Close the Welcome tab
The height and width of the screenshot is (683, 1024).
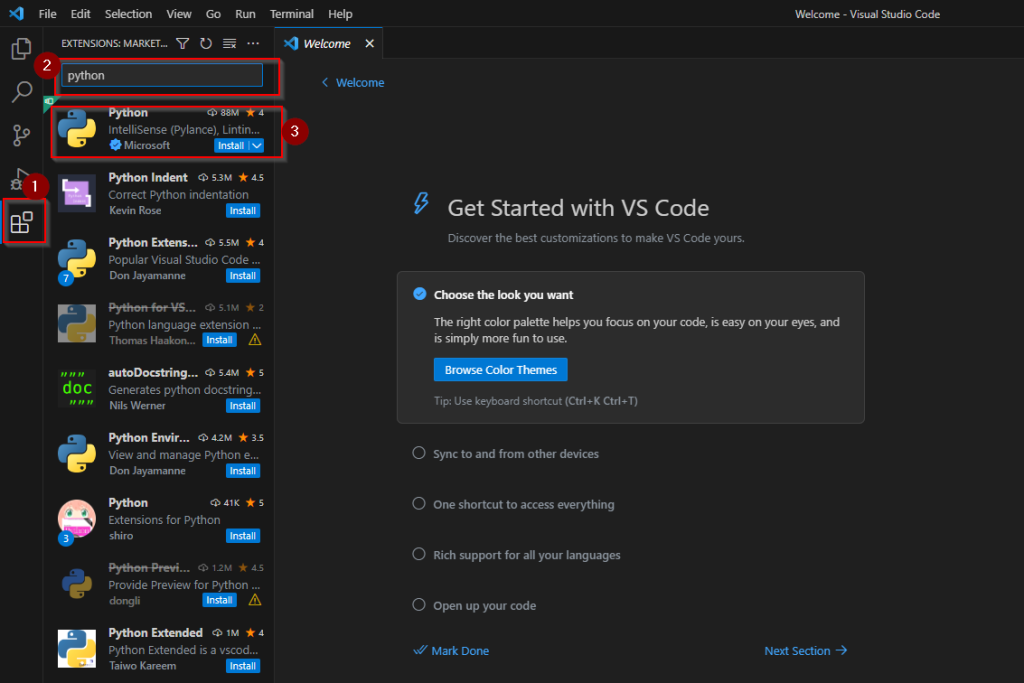click(x=369, y=44)
